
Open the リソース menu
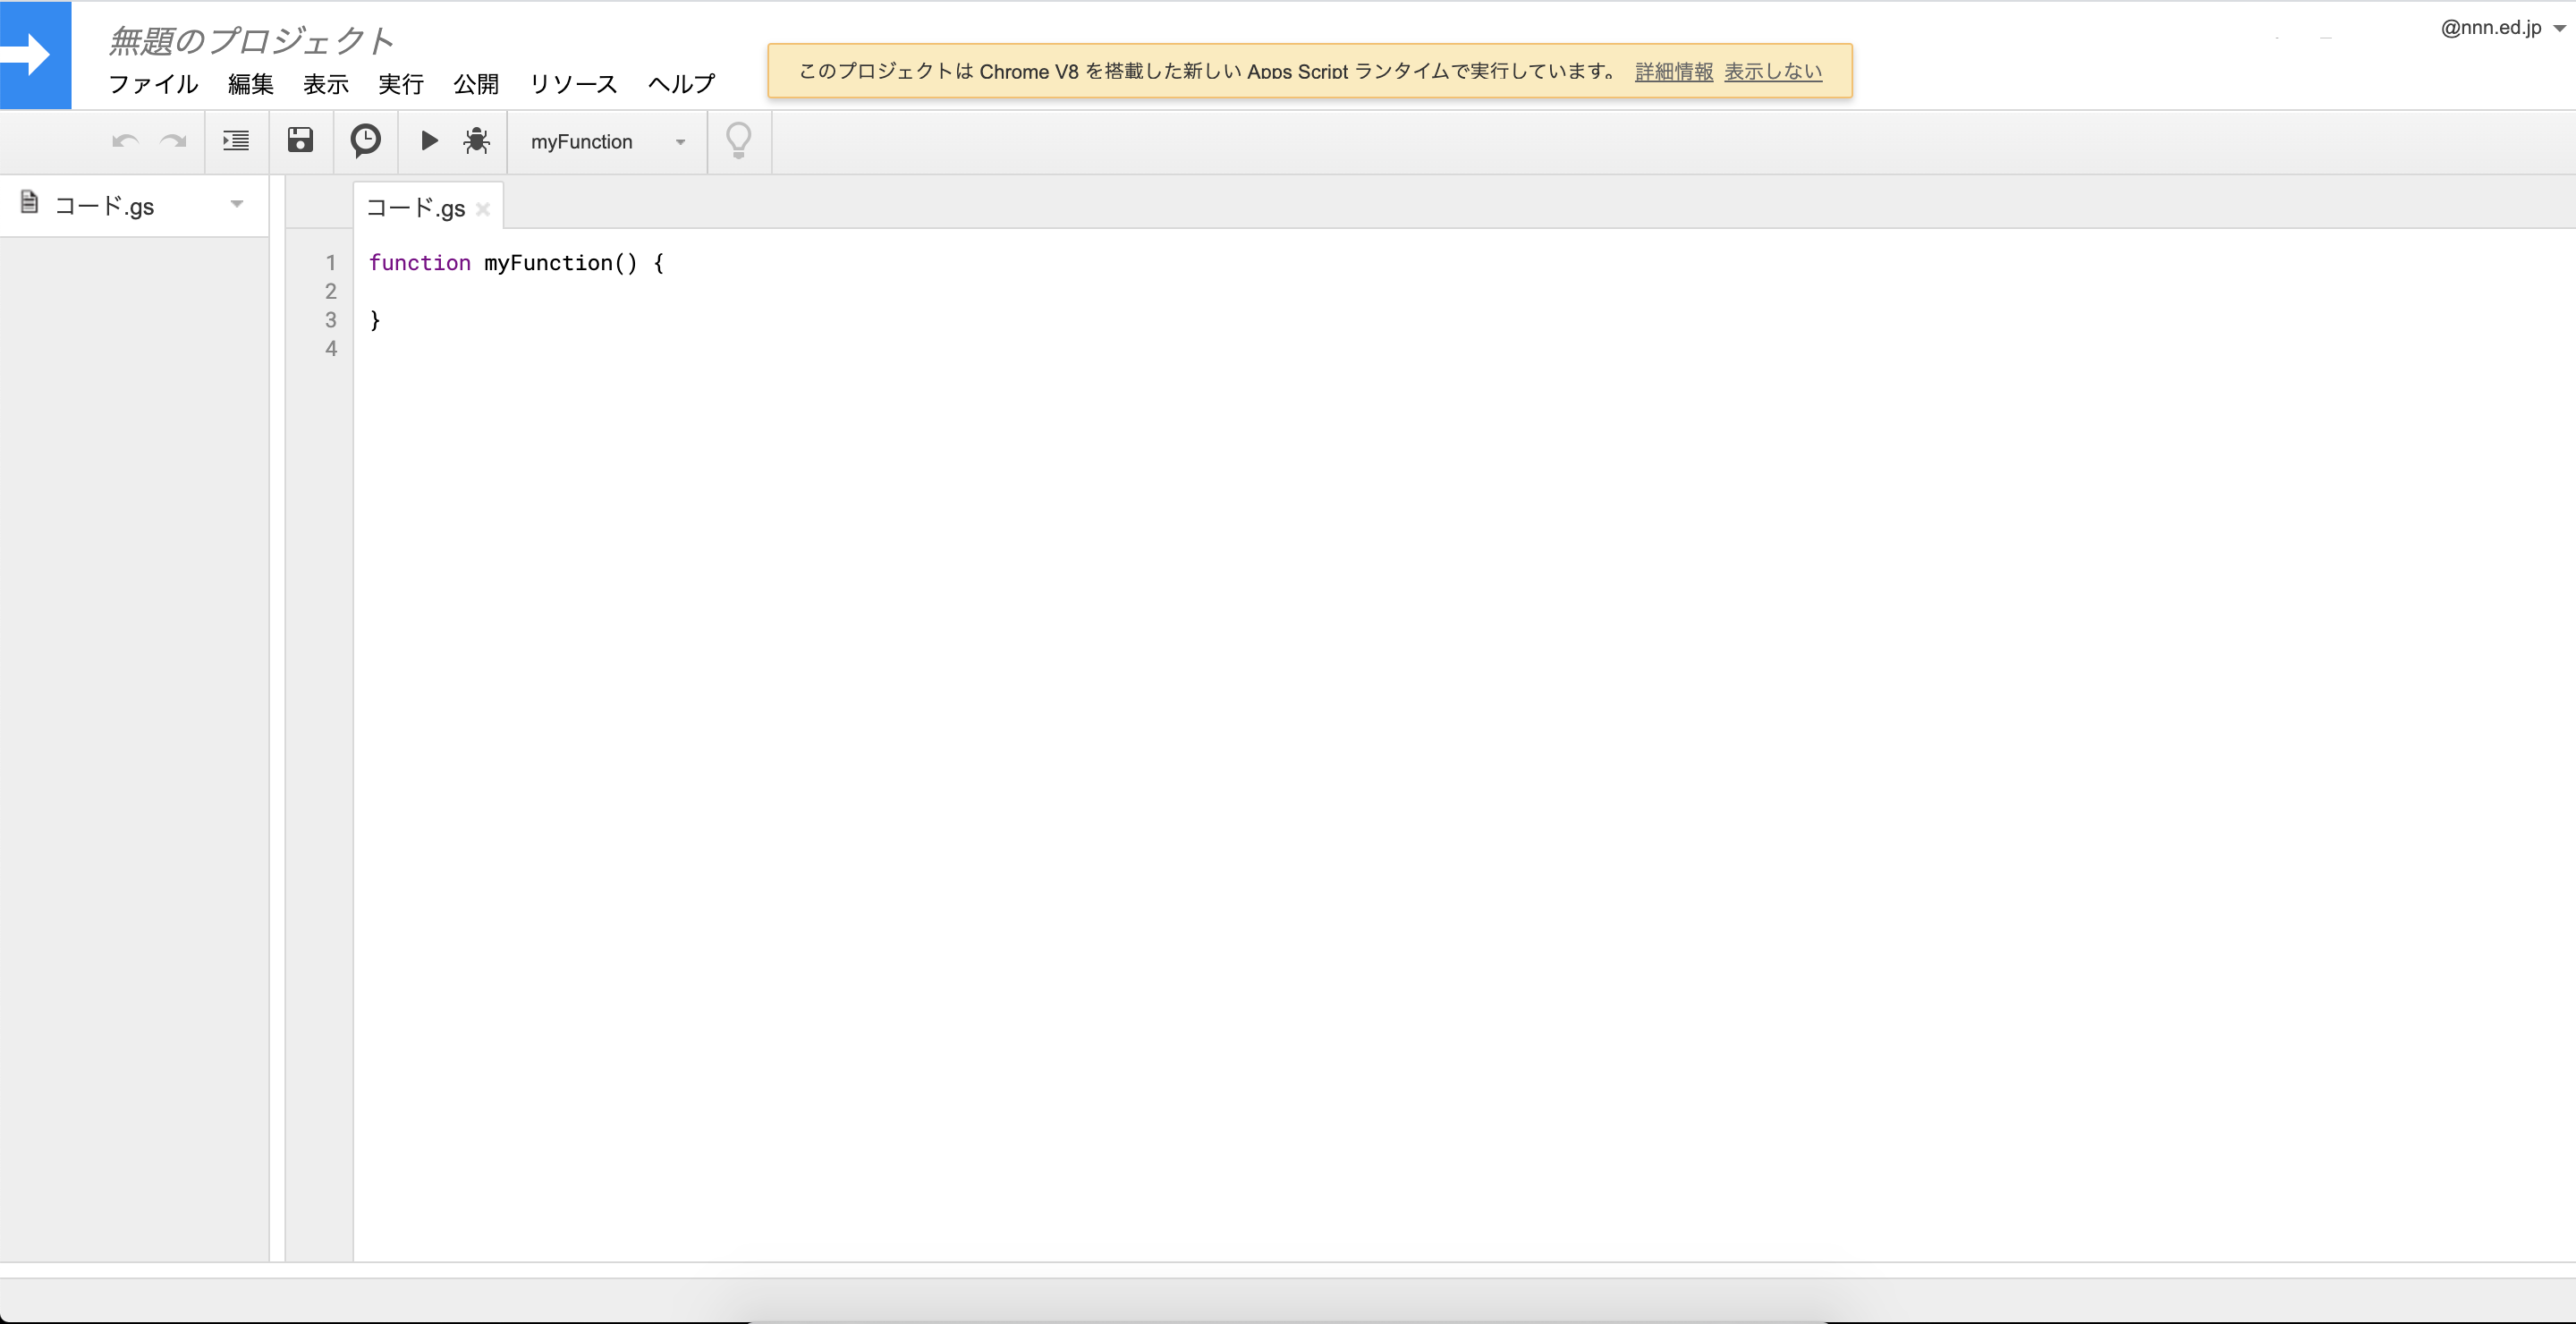[574, 84]
